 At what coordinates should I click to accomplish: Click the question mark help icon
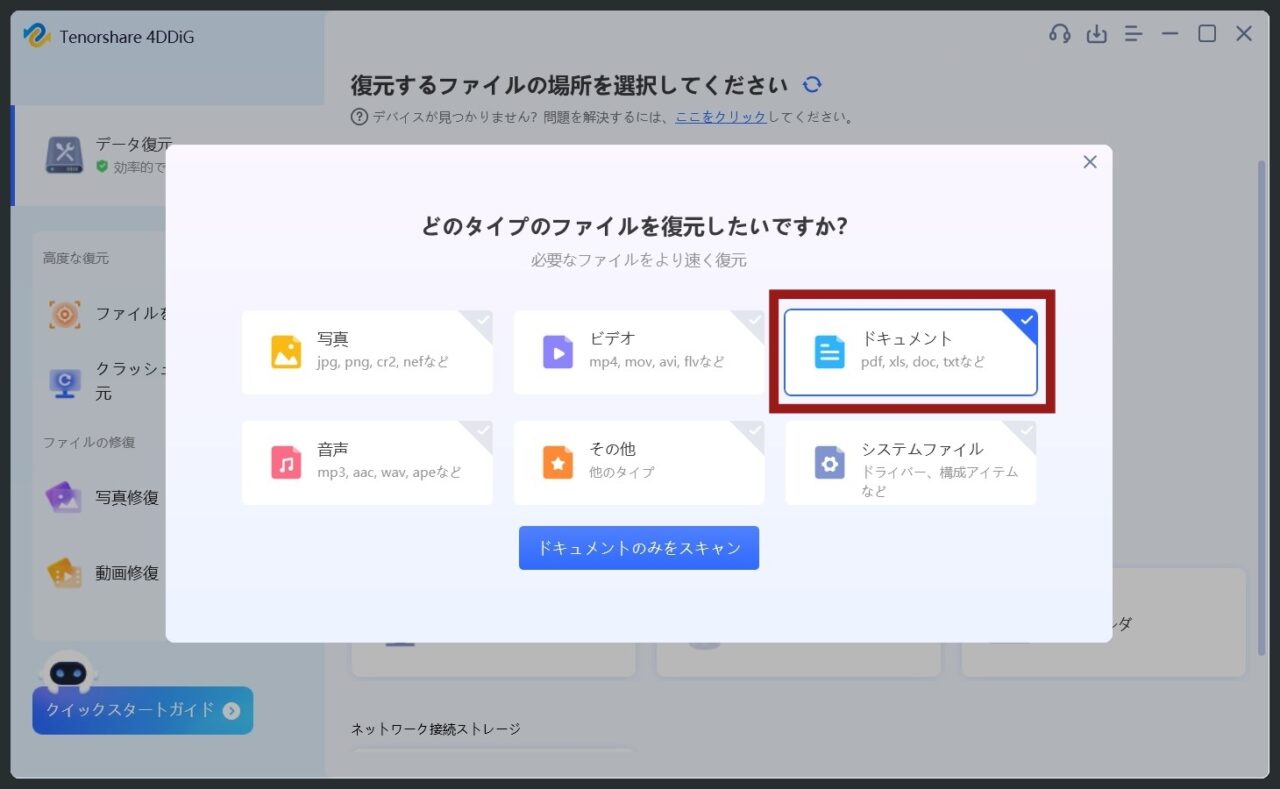pyautogui.click(x=359, y=117)
